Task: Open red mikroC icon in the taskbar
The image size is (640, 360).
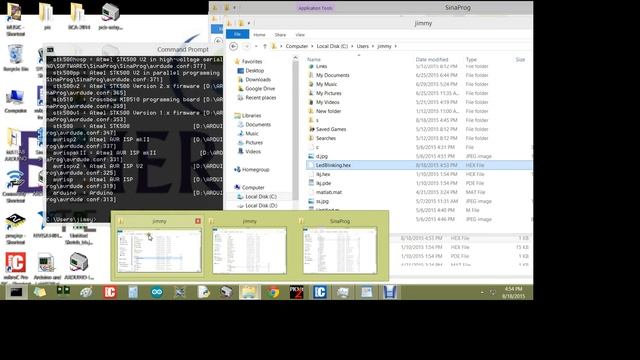Action: click(x=110, y=292)
